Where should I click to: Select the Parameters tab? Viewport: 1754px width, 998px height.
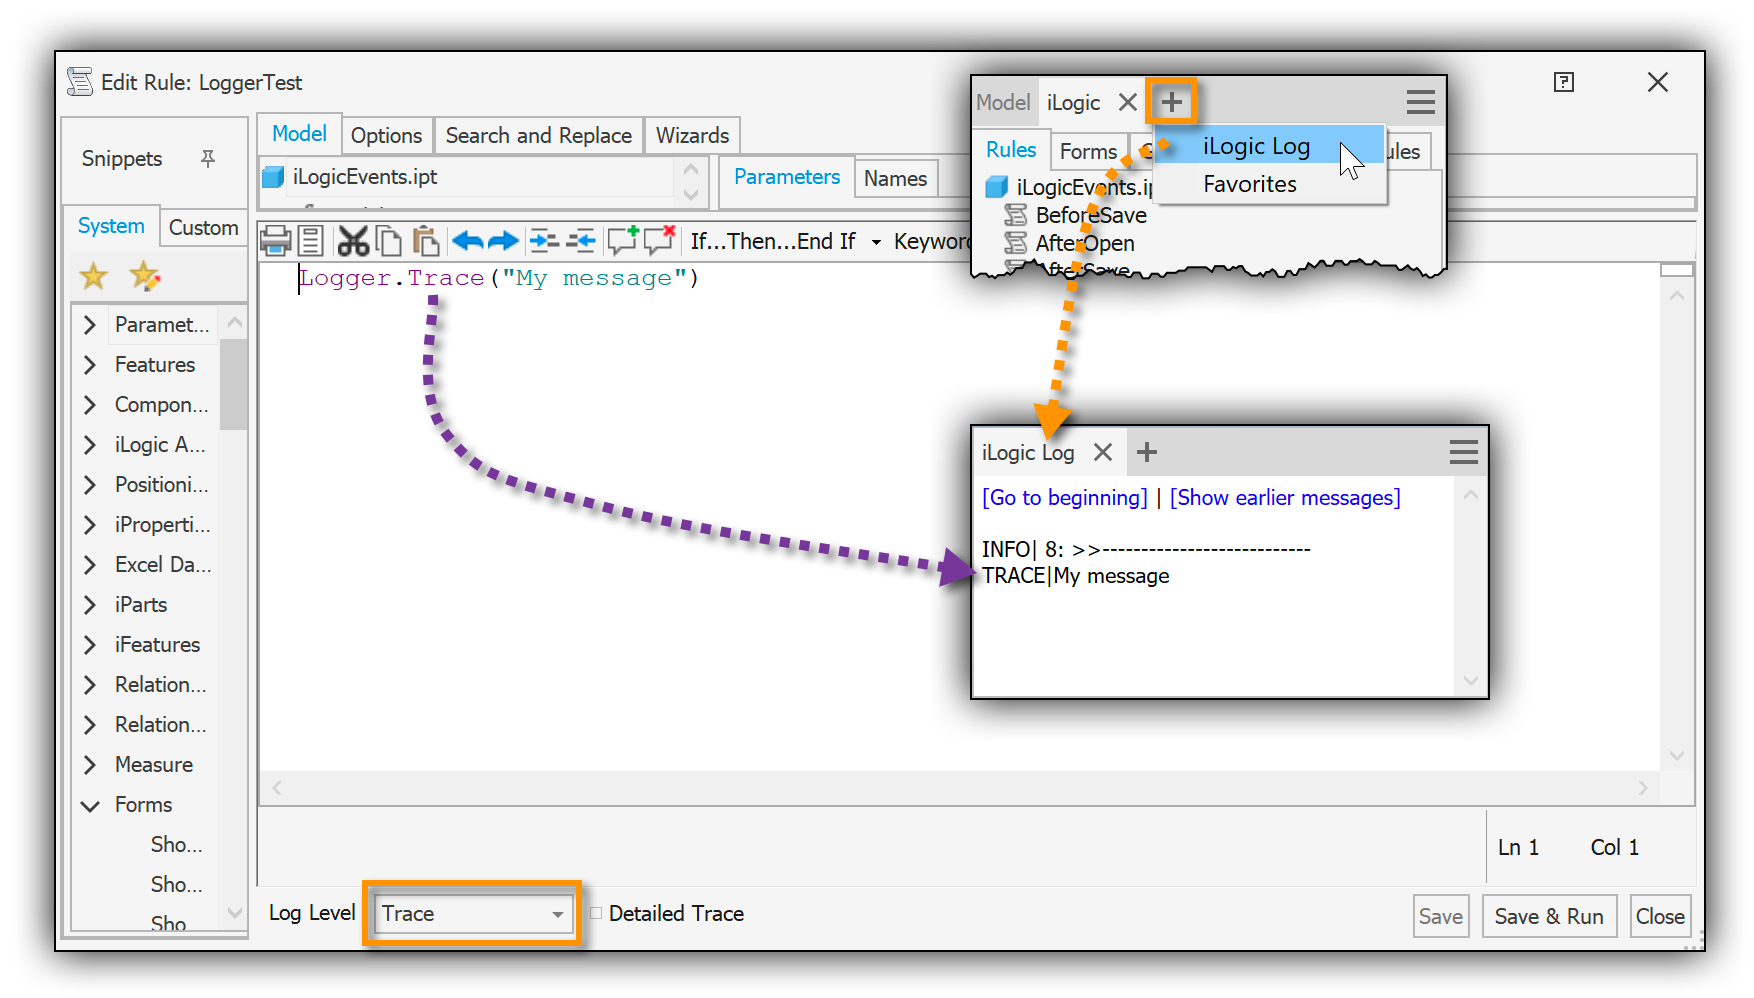(787, 177)
